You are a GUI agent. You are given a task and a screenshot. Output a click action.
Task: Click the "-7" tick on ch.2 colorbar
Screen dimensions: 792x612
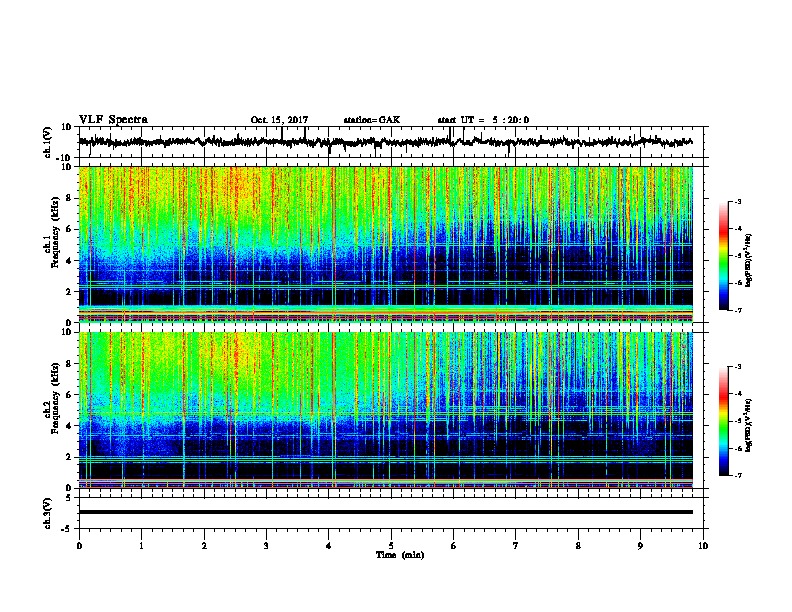(x=737, y=476)
